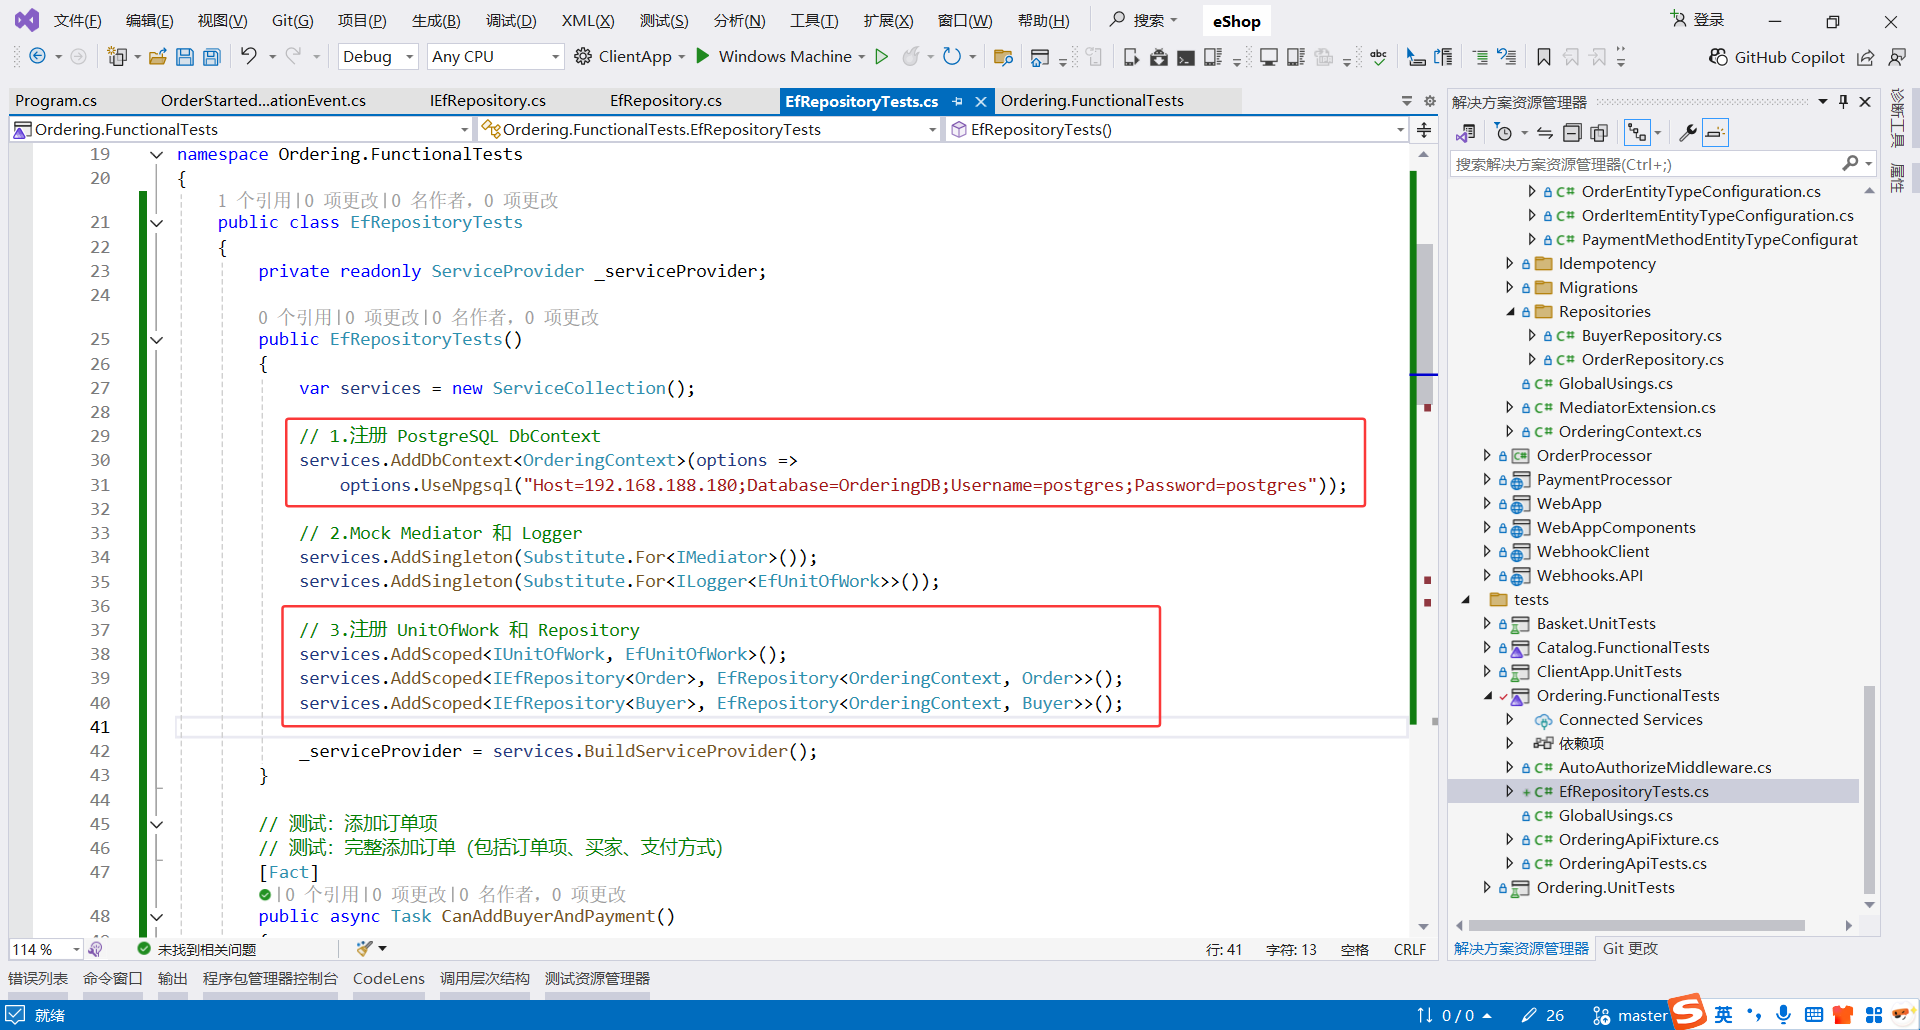Undo the last edit

pyautogui.click(x=248, y=56)
